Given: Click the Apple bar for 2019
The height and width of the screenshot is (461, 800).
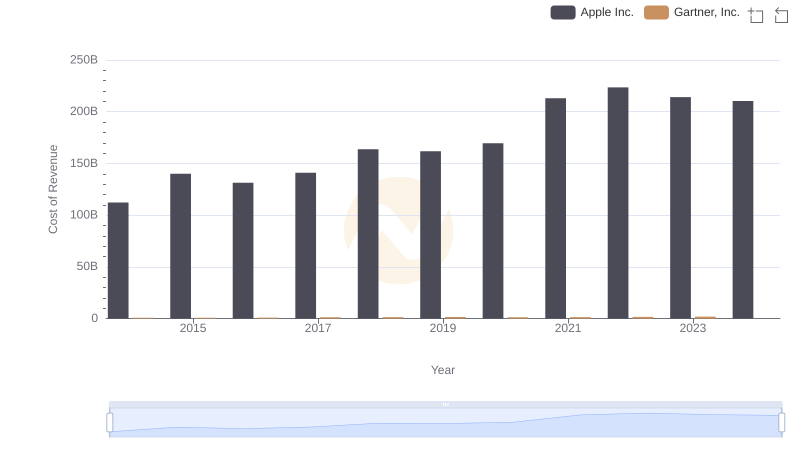Looking at the screenshot, I should click(431, 235).
